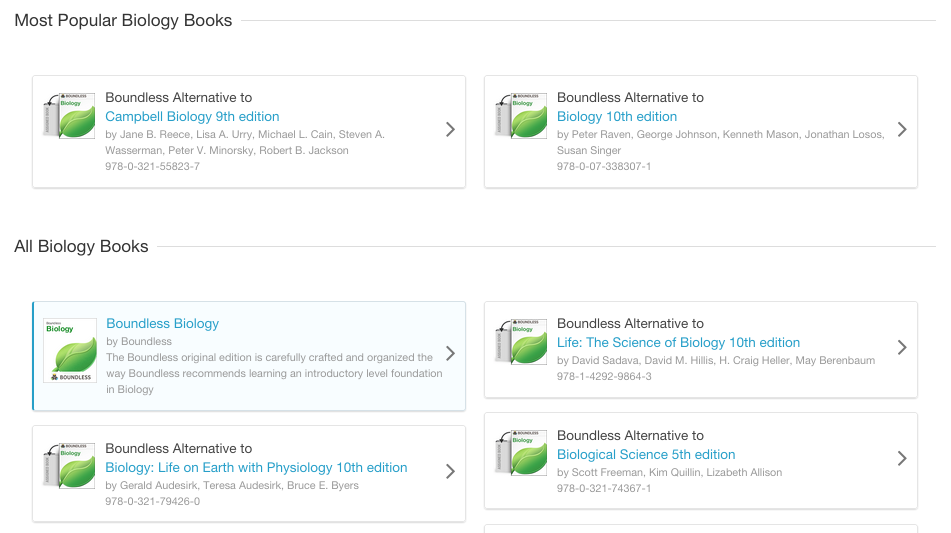Click the chevron on Biological Science 5th edition card

(902, 458)
